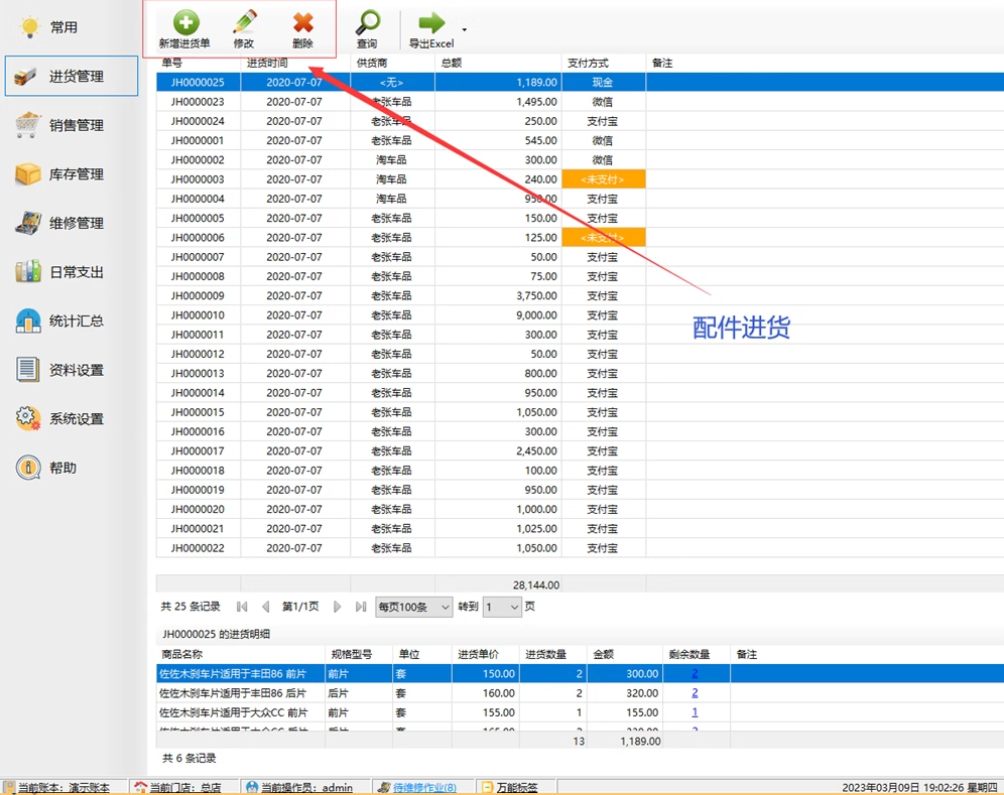Image resolution: width=1004 pixels, height=795 pixels.
Task: Click the <未支付> cell of JH0000003
Action: tap(603, 179)
